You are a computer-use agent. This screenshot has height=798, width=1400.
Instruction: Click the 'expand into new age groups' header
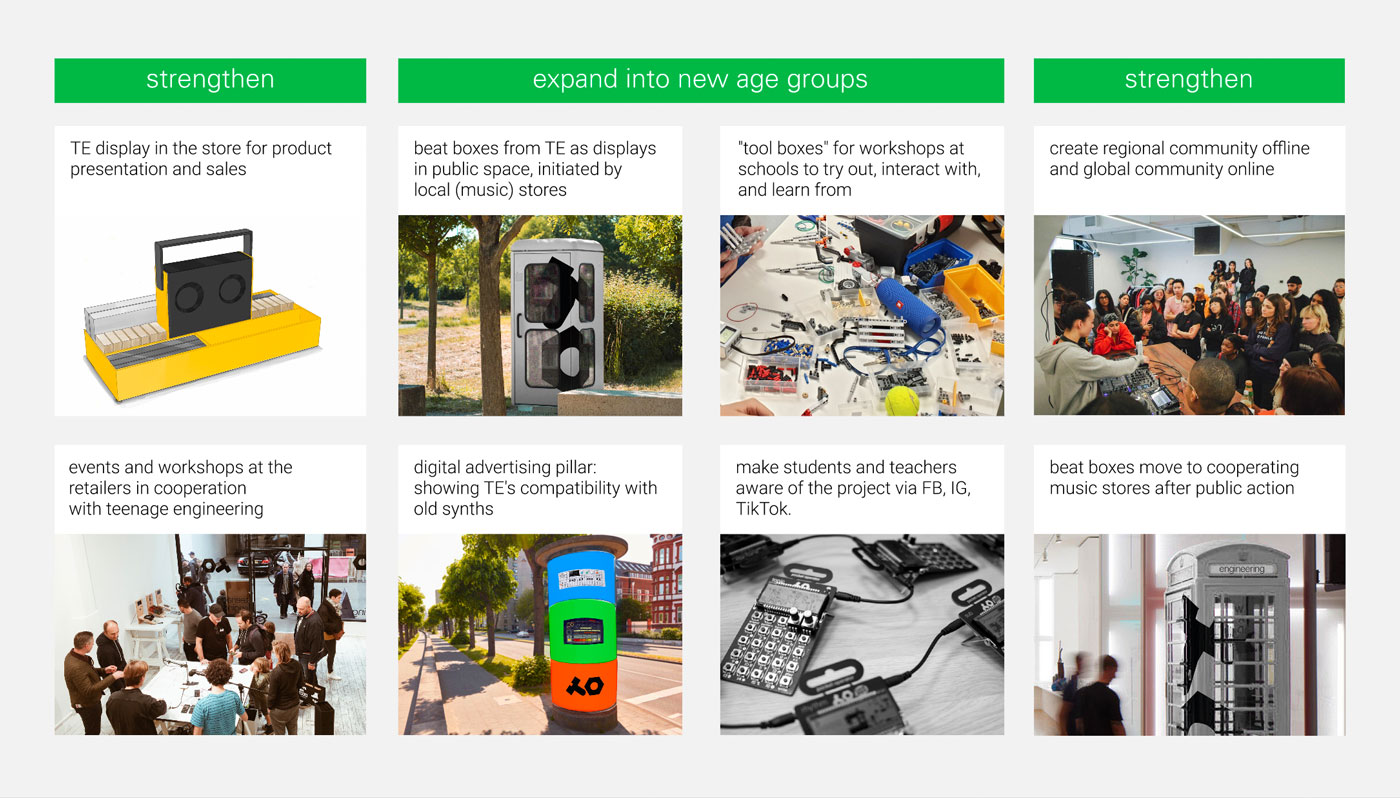(701, 80)
